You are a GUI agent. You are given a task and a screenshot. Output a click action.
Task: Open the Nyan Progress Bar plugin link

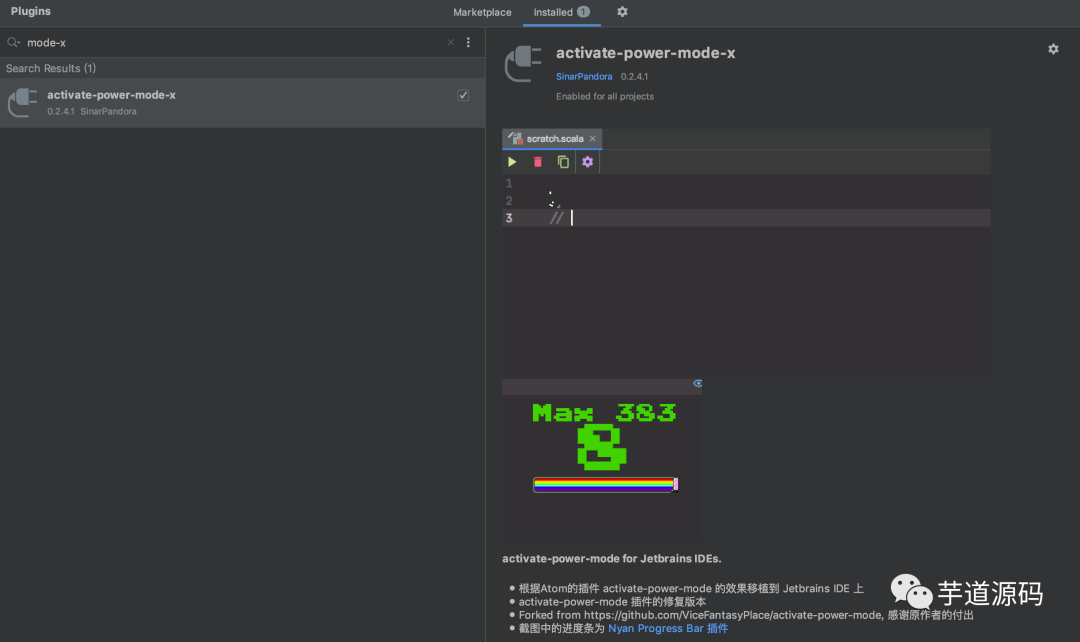click(667, 628)
